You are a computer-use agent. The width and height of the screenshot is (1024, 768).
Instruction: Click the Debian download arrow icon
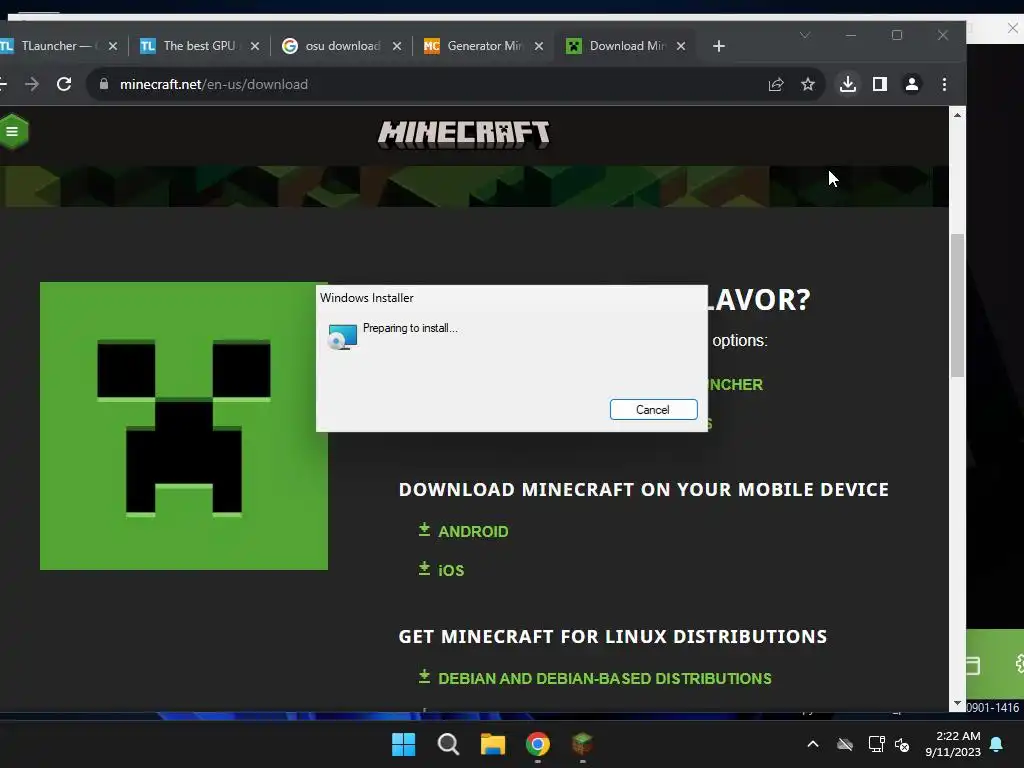click(x=424, y=677)
